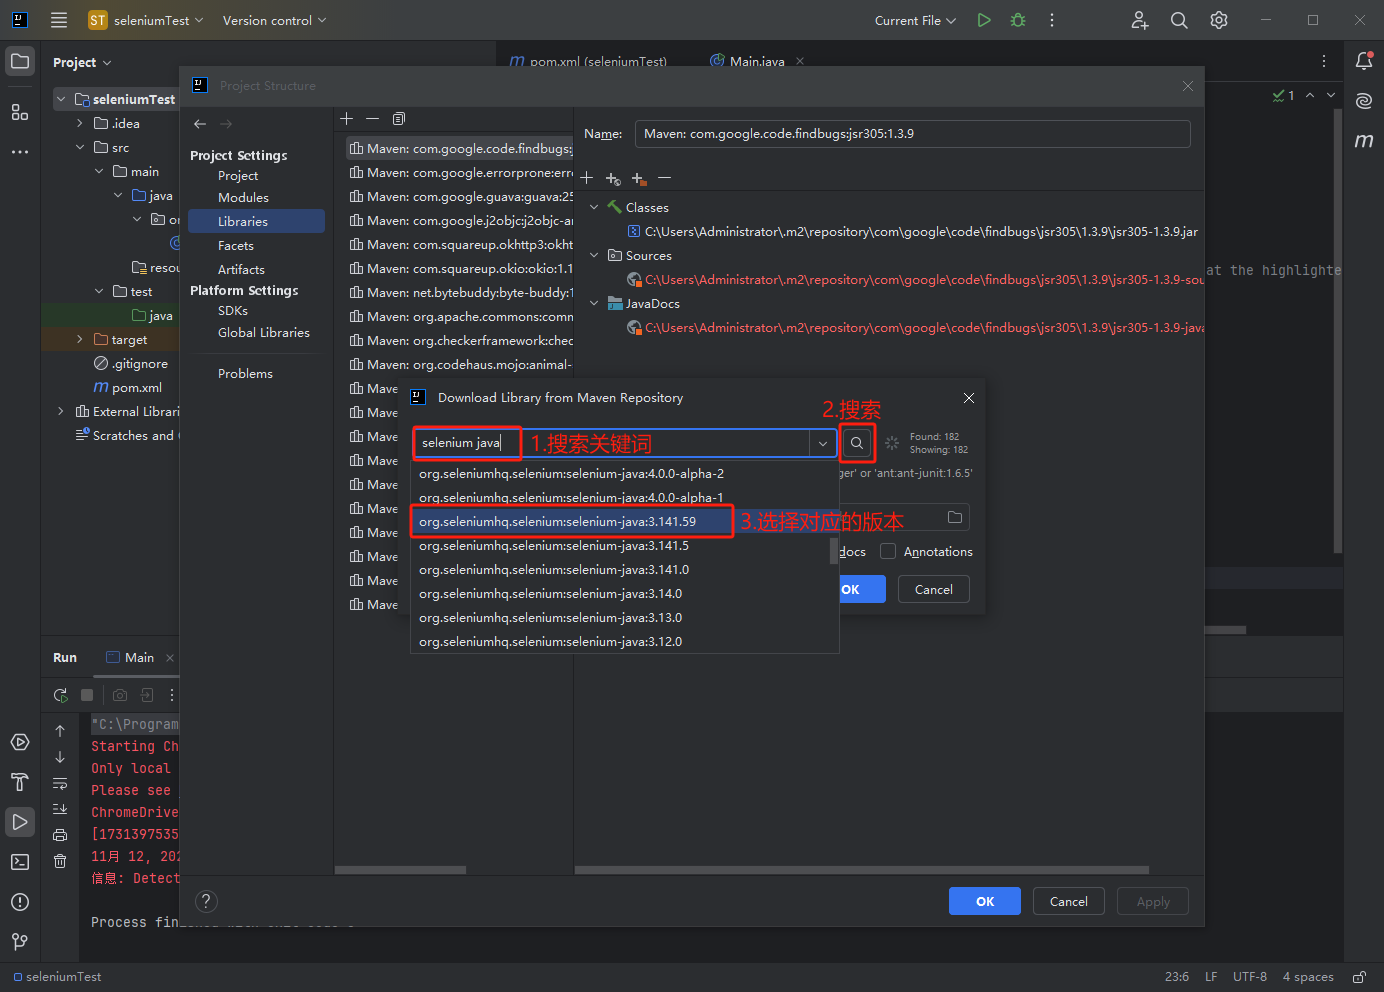
Task: Click the results list scrollbar
Action: pyautogui.click(x=834, y=551)
